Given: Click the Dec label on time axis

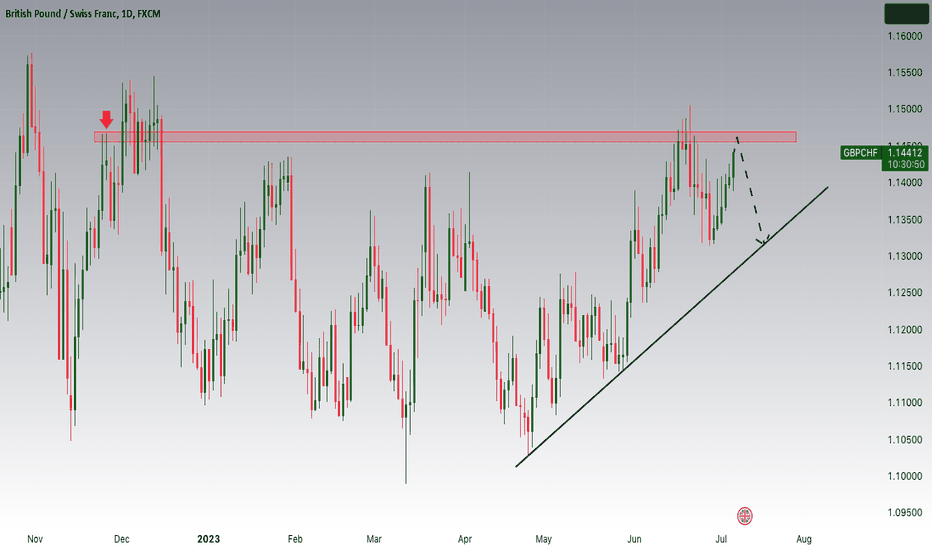Looking at the screenshot, I should 121,539.
